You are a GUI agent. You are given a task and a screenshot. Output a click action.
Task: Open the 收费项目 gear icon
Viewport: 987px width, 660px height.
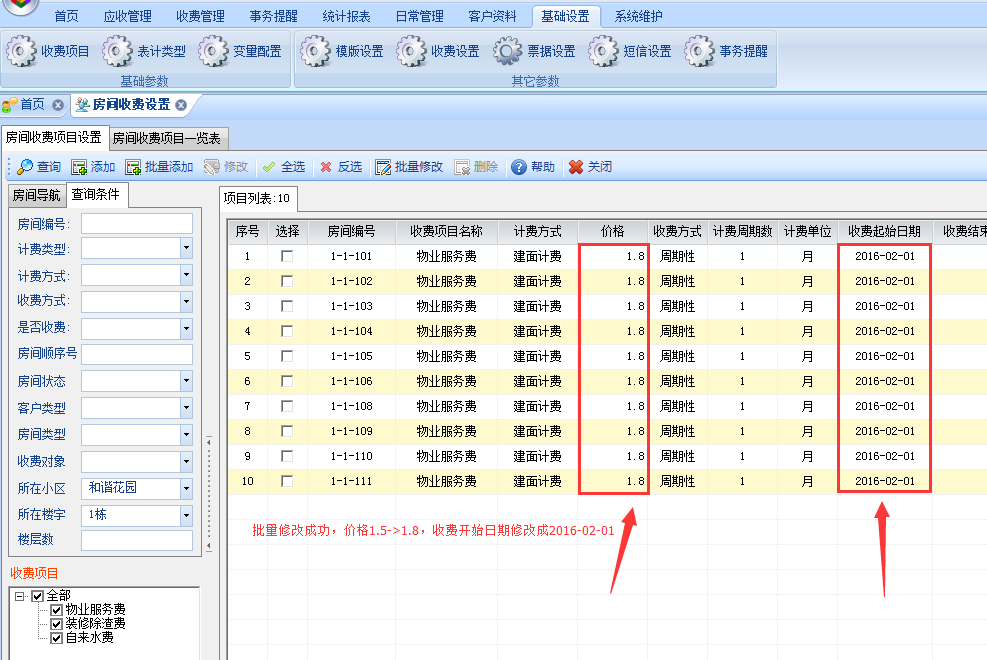point(21,51)
